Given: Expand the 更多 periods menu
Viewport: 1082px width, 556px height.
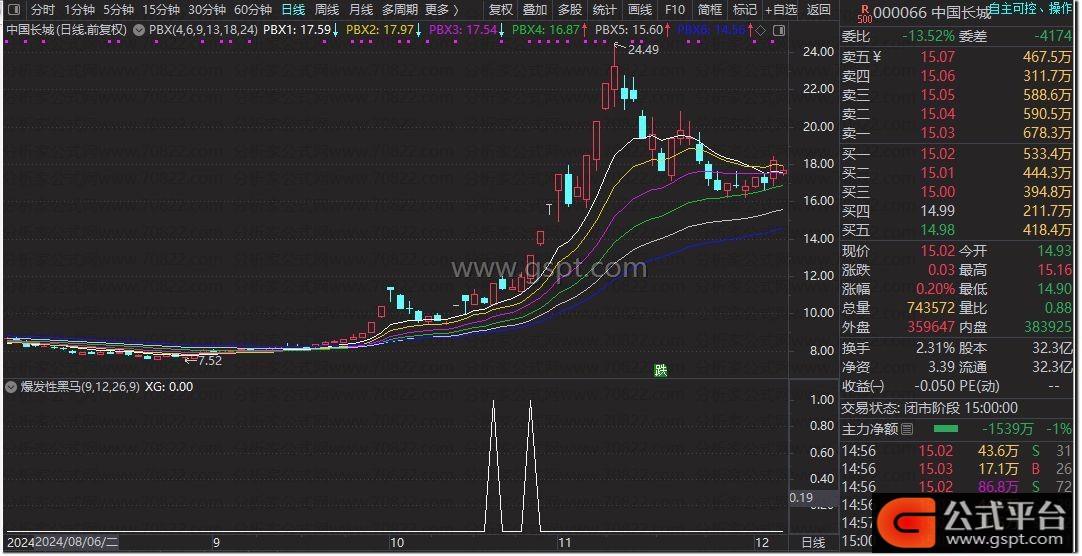Looking at the screenshot, I should (442, 10).
